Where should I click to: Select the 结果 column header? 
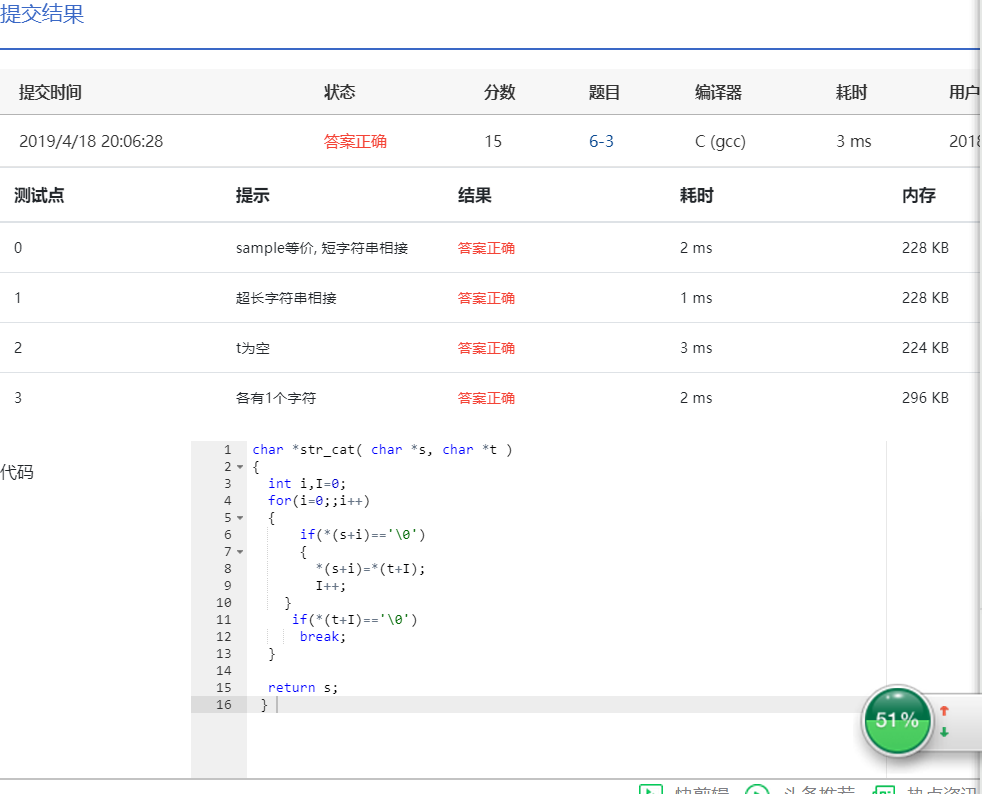pyautogui.click(x=474, y=195)
